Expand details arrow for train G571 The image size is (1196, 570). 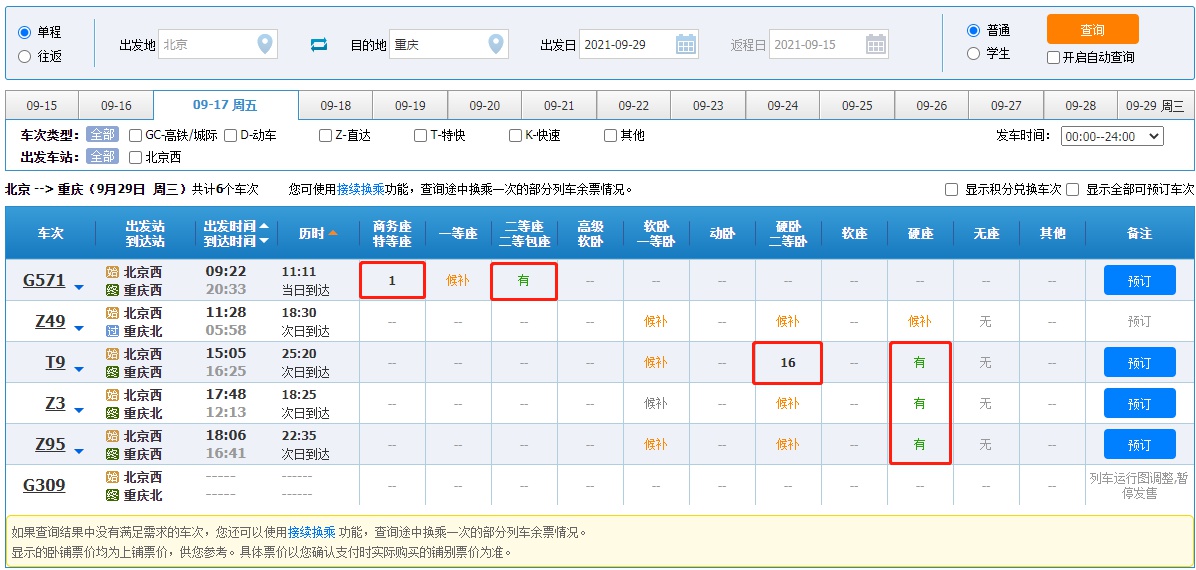pyautogui.click(x=79, y=288)
